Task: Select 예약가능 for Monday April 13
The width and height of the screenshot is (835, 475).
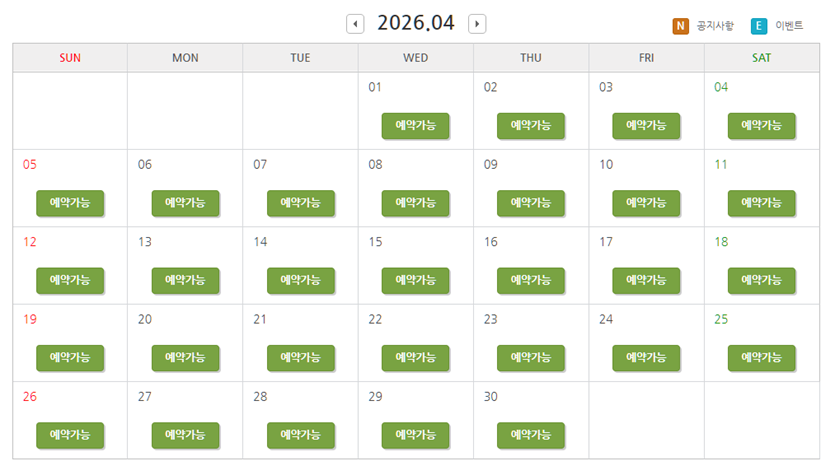Action: pos(185,280)
